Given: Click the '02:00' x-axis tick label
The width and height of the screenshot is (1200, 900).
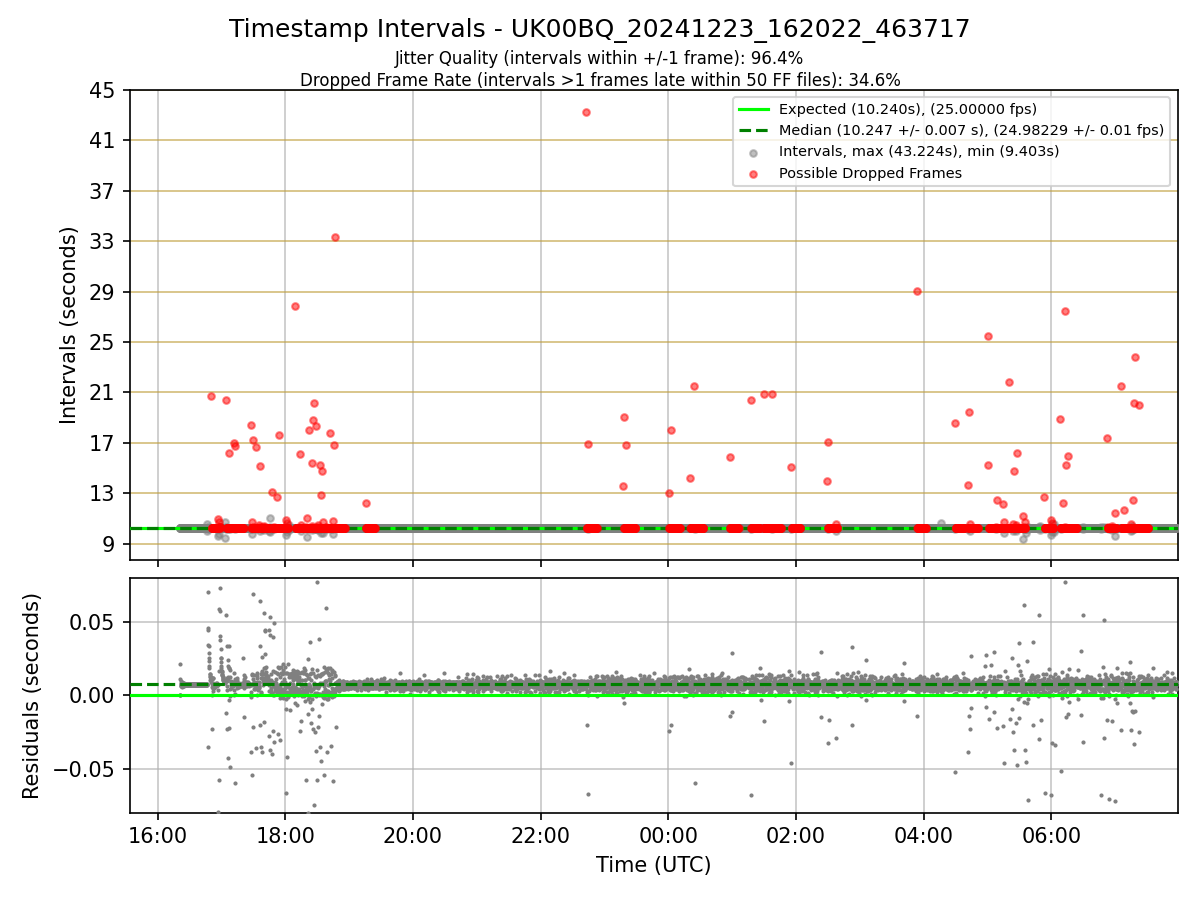Looking at the screenshot, I should tap(796, 835).
